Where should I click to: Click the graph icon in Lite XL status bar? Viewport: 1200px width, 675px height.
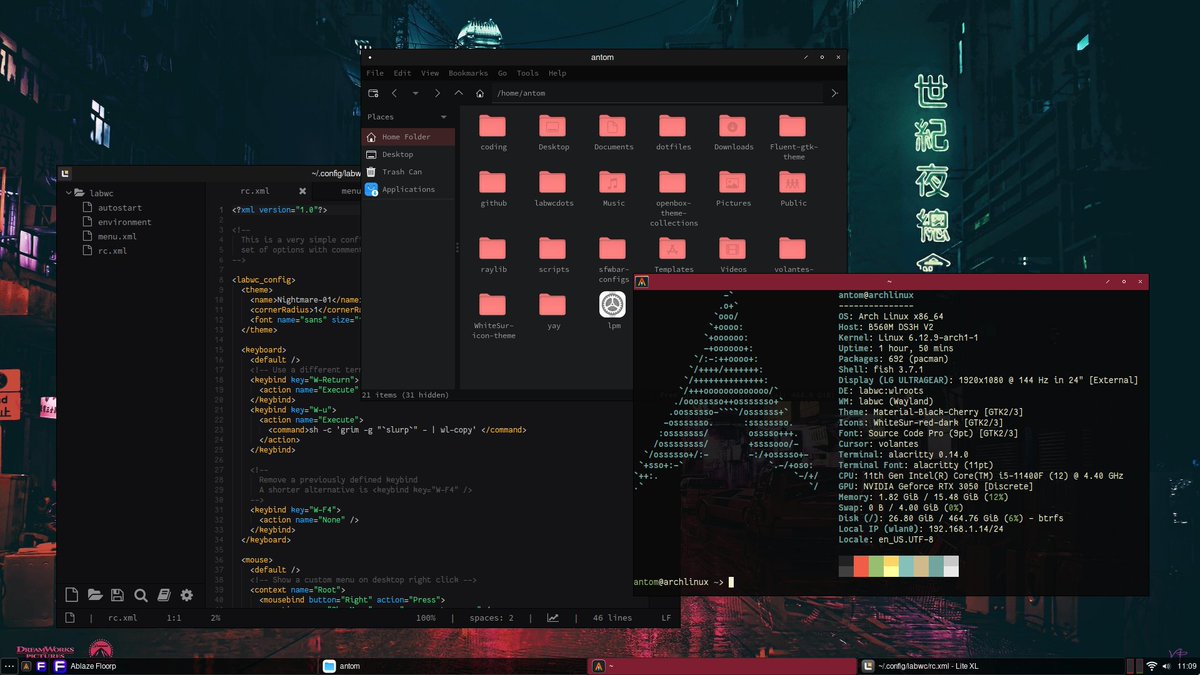coord(553,618)
